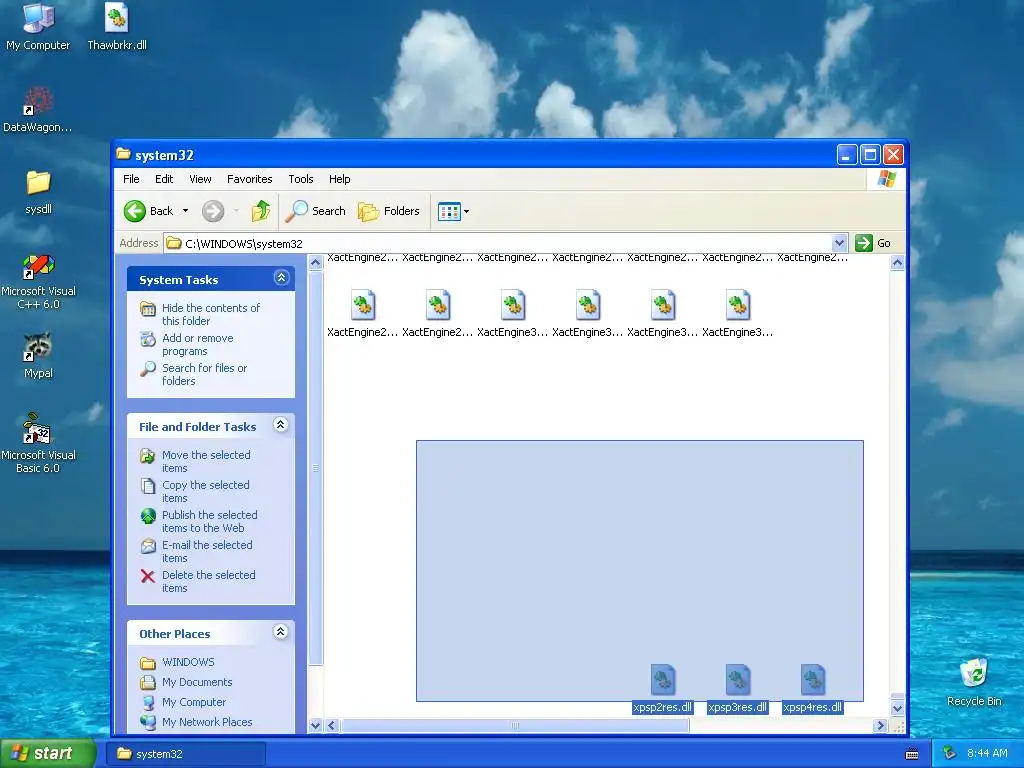Click file list horizontal scroll left arrow

point(332,726)
